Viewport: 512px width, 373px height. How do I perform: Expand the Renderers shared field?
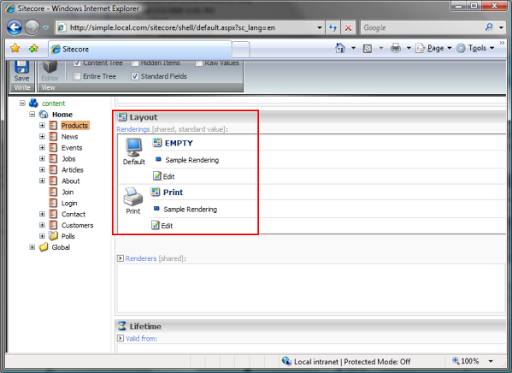pyautogui.click(x=120, y=258)
